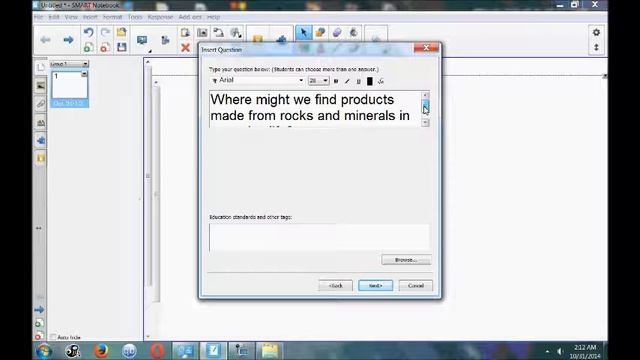The width and height of the screenshot is (640, 360).
Task: Click the Browse button for tags
Action: [x=406, y=260]
